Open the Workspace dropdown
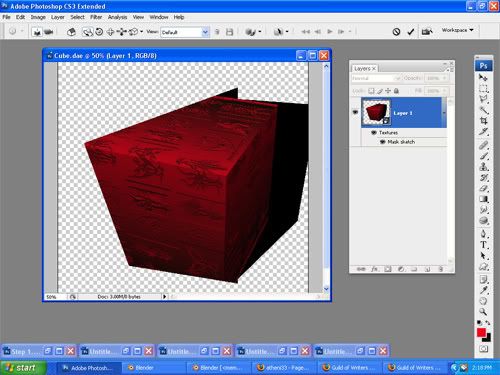The height and width of the screenshot is (375, 500). 457,30
